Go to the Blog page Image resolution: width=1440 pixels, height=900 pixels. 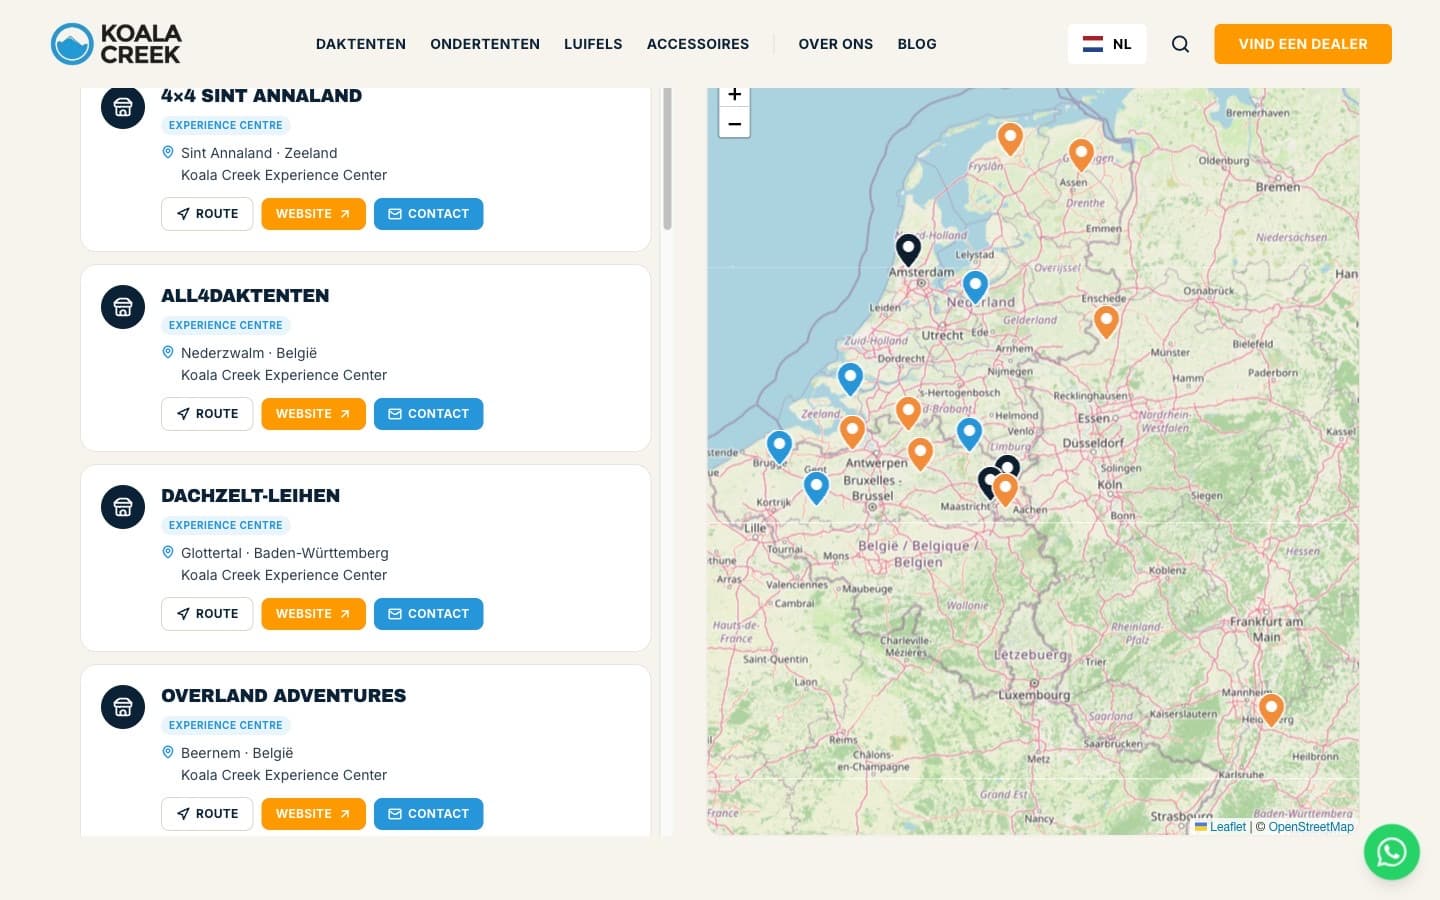point(917,44)
